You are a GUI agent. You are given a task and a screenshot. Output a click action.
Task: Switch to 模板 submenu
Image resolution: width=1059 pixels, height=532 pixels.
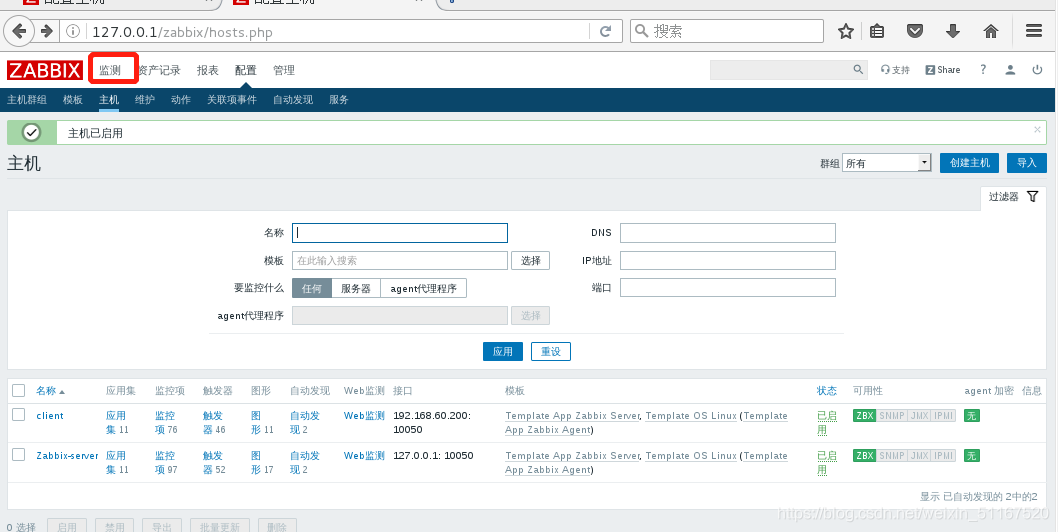pyautogui.click(x=73, y=100)
